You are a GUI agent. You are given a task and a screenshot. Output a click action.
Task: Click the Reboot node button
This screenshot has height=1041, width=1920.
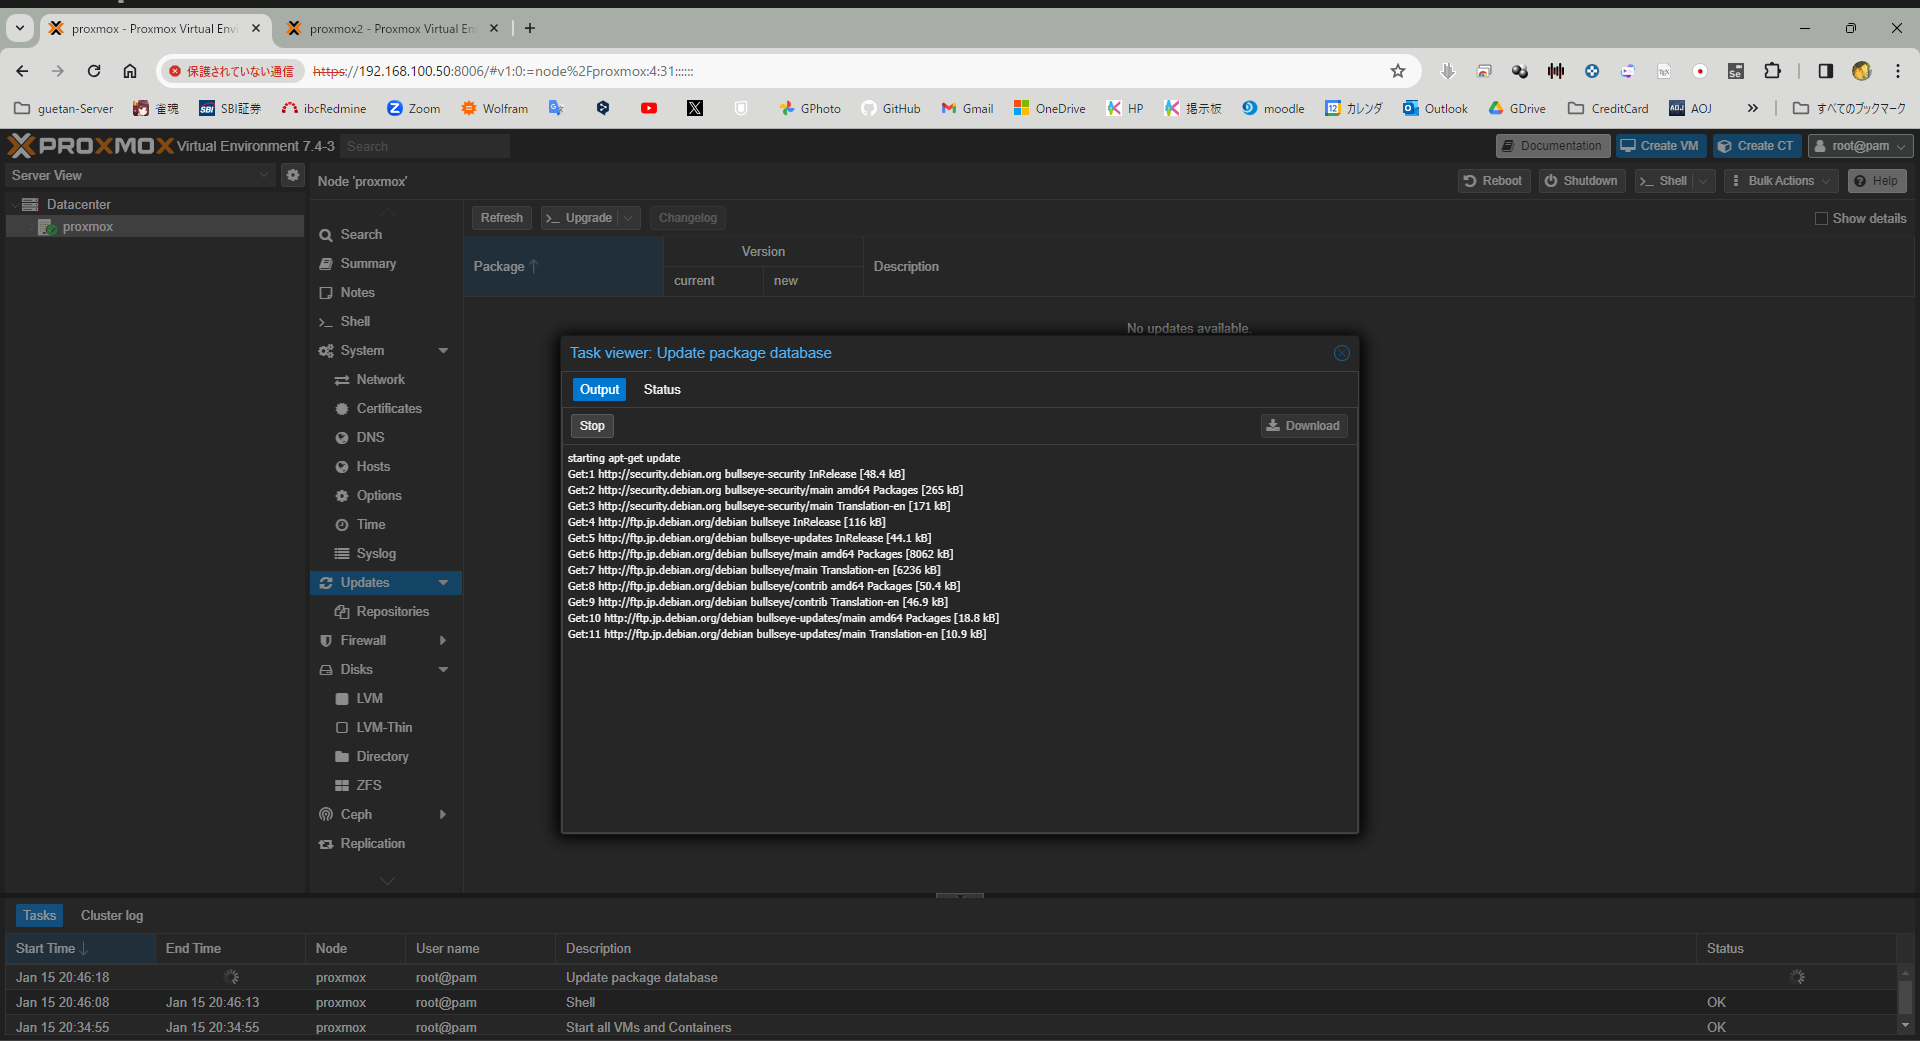pos(1493,181)
